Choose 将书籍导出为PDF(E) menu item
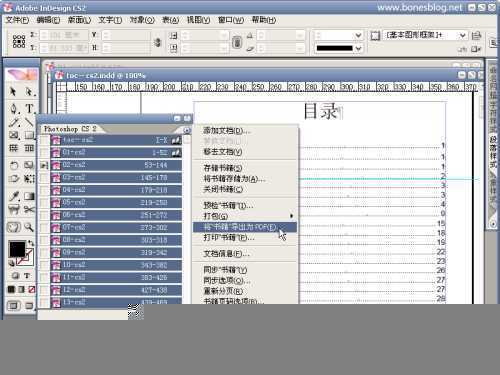 point(245,227)
